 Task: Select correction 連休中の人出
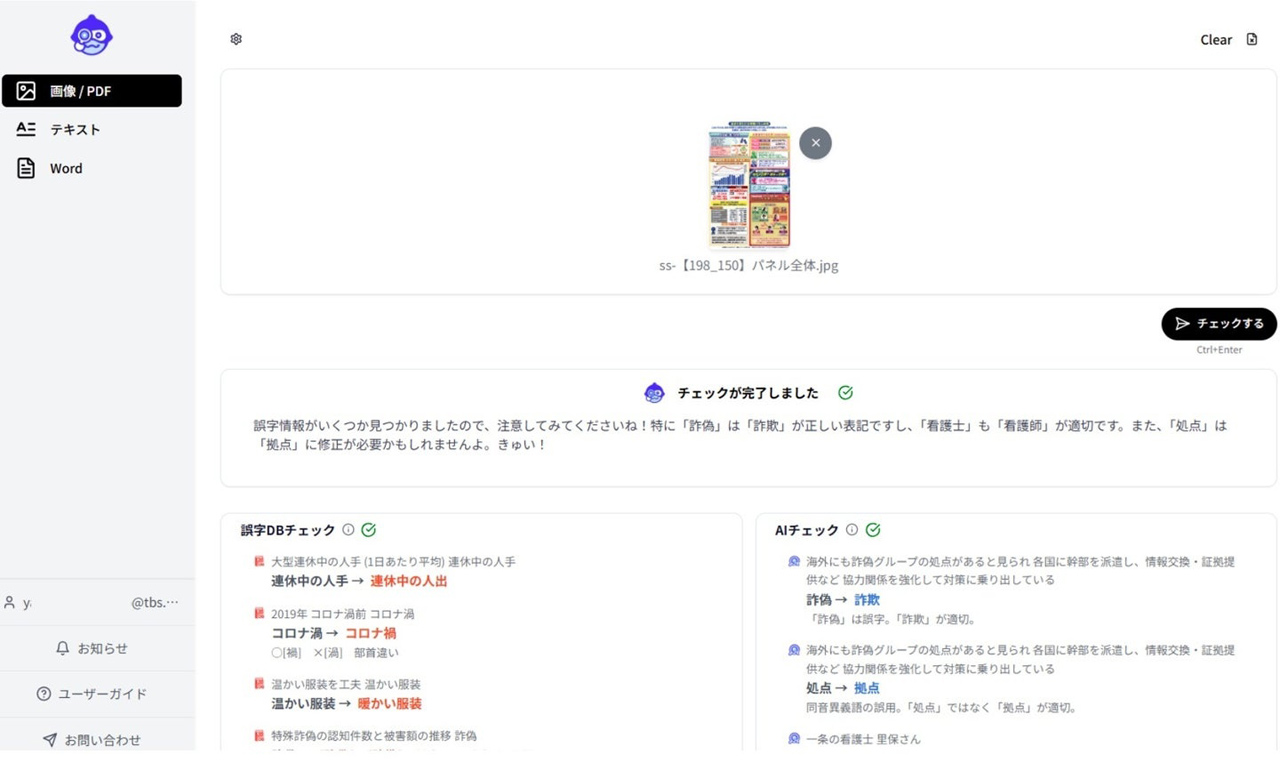pos(409,581)
